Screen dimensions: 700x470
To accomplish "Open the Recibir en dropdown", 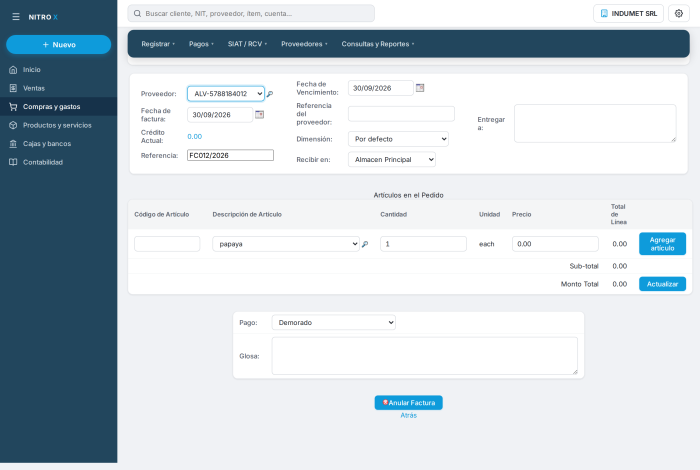I will coord(392,159).
